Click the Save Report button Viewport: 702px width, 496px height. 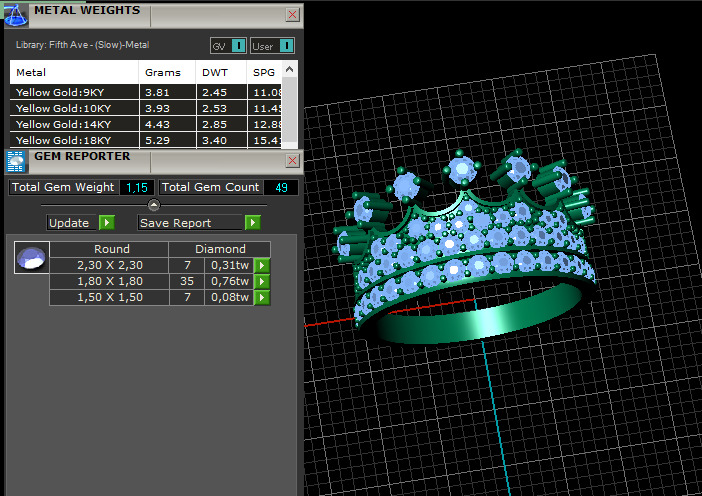tap(190, 222)
